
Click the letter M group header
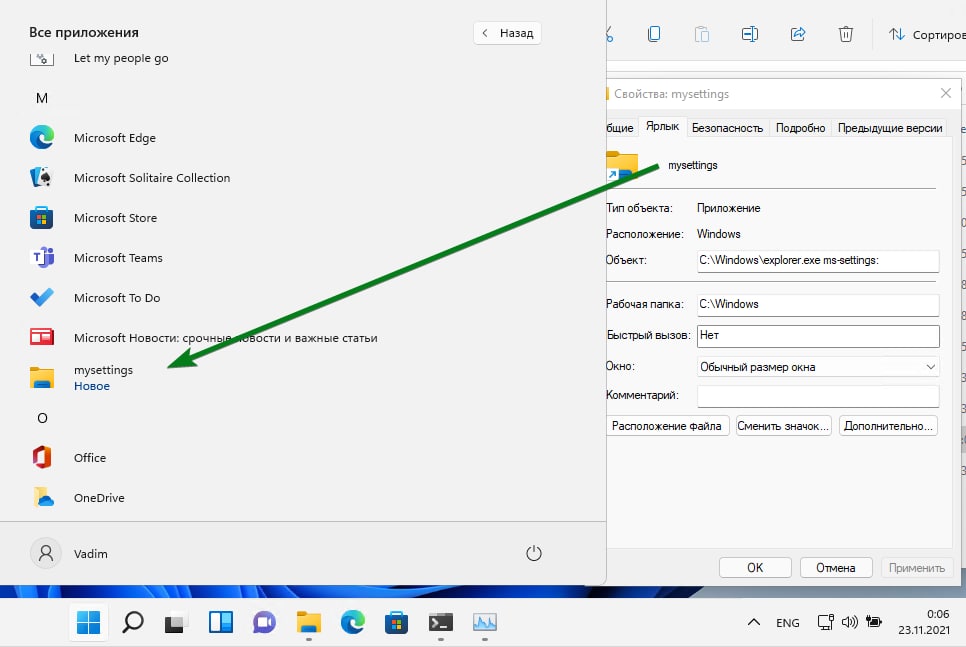[x=42, y=98]
